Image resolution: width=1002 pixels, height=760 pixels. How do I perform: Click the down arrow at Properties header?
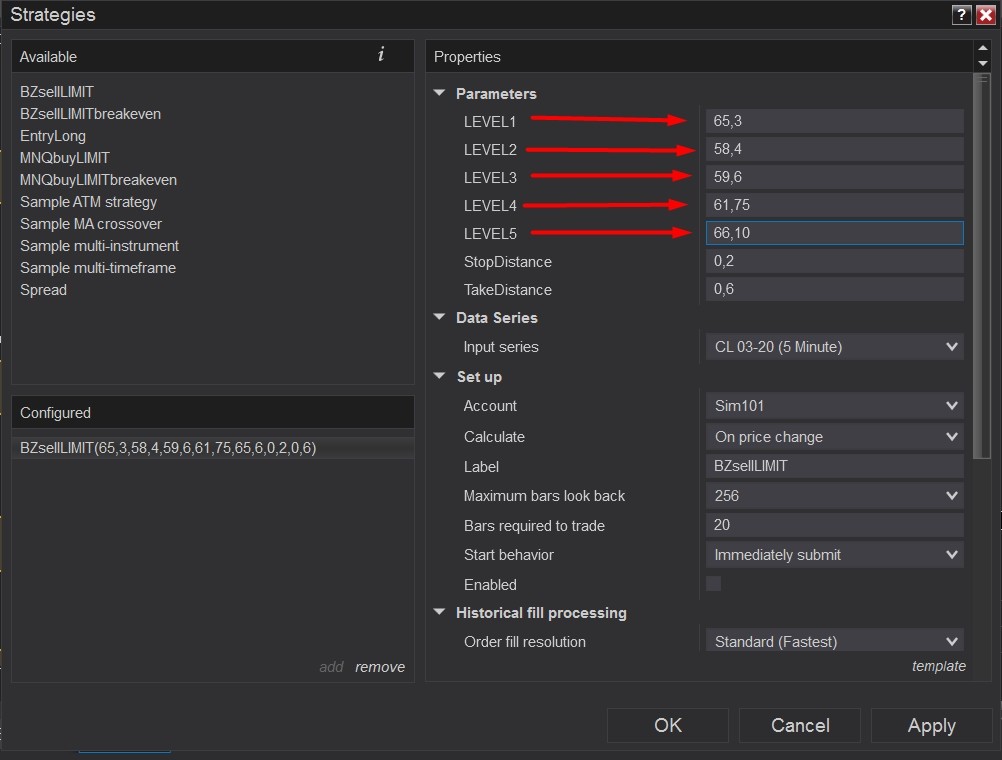tap(983, 63)
